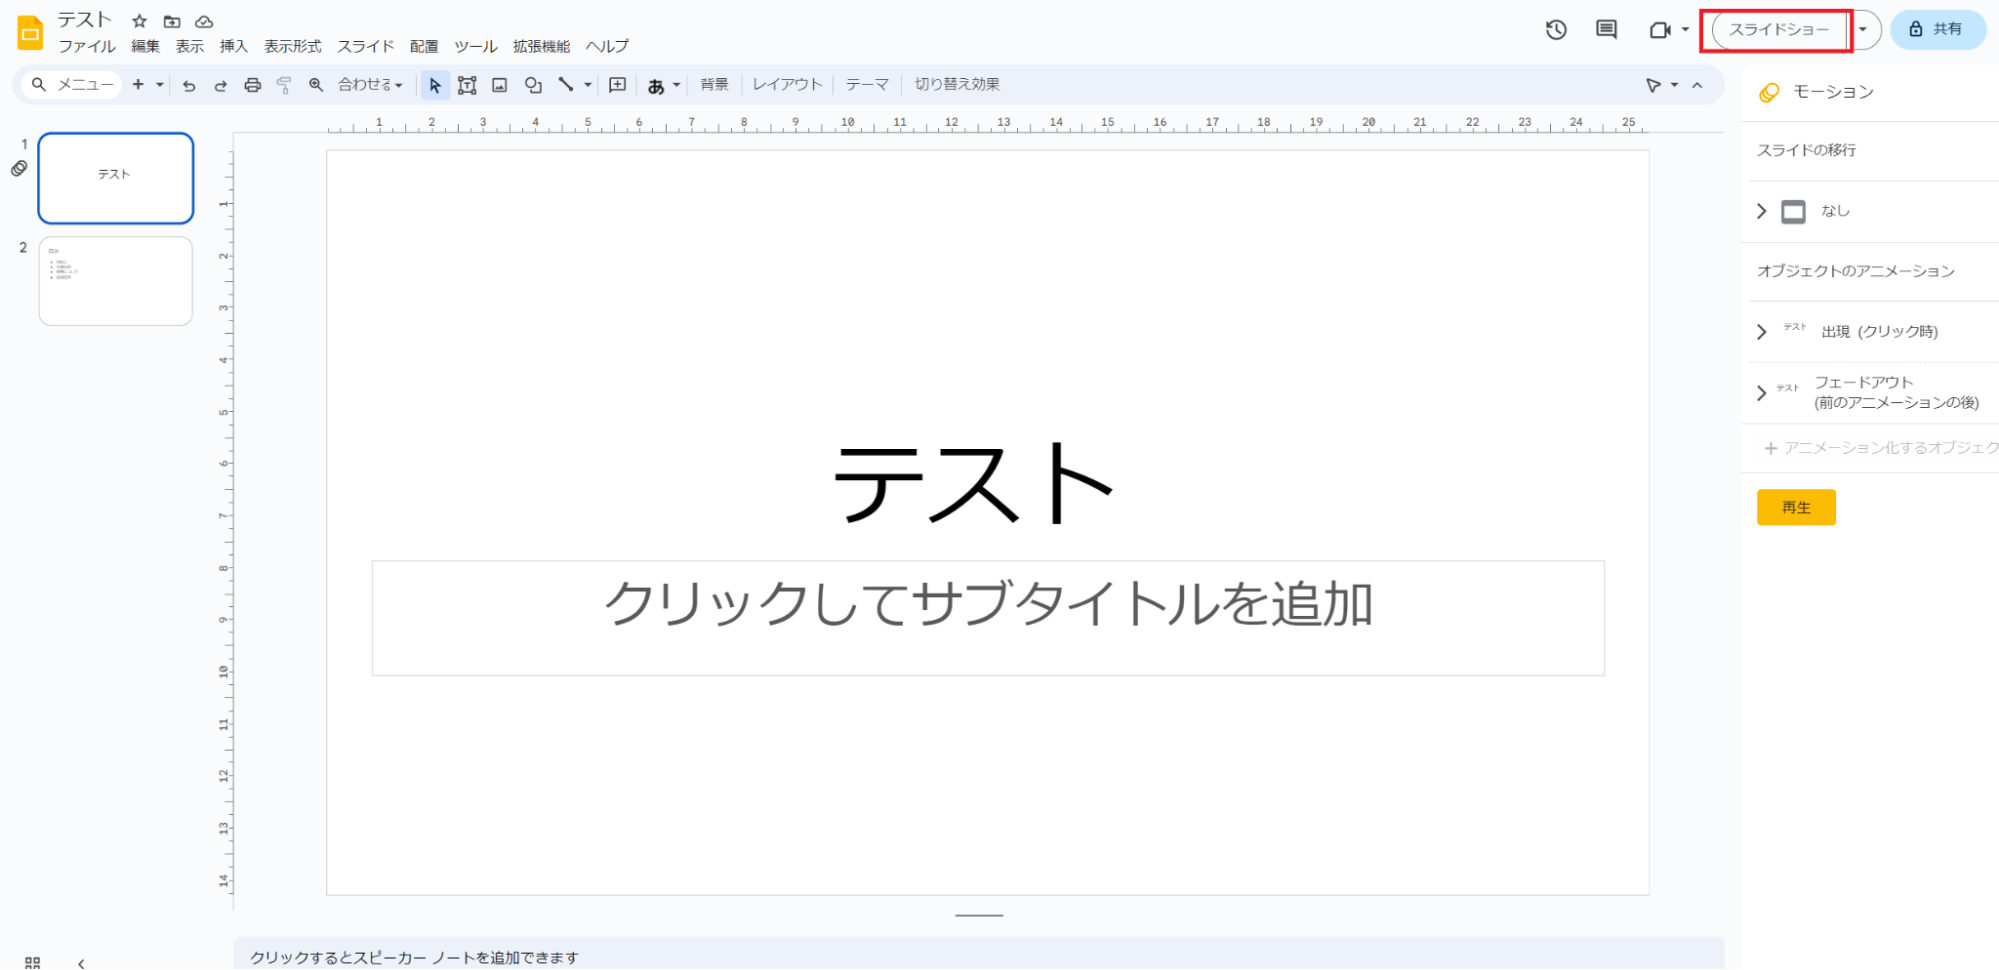Click the insert image icon

pos(500,86)
